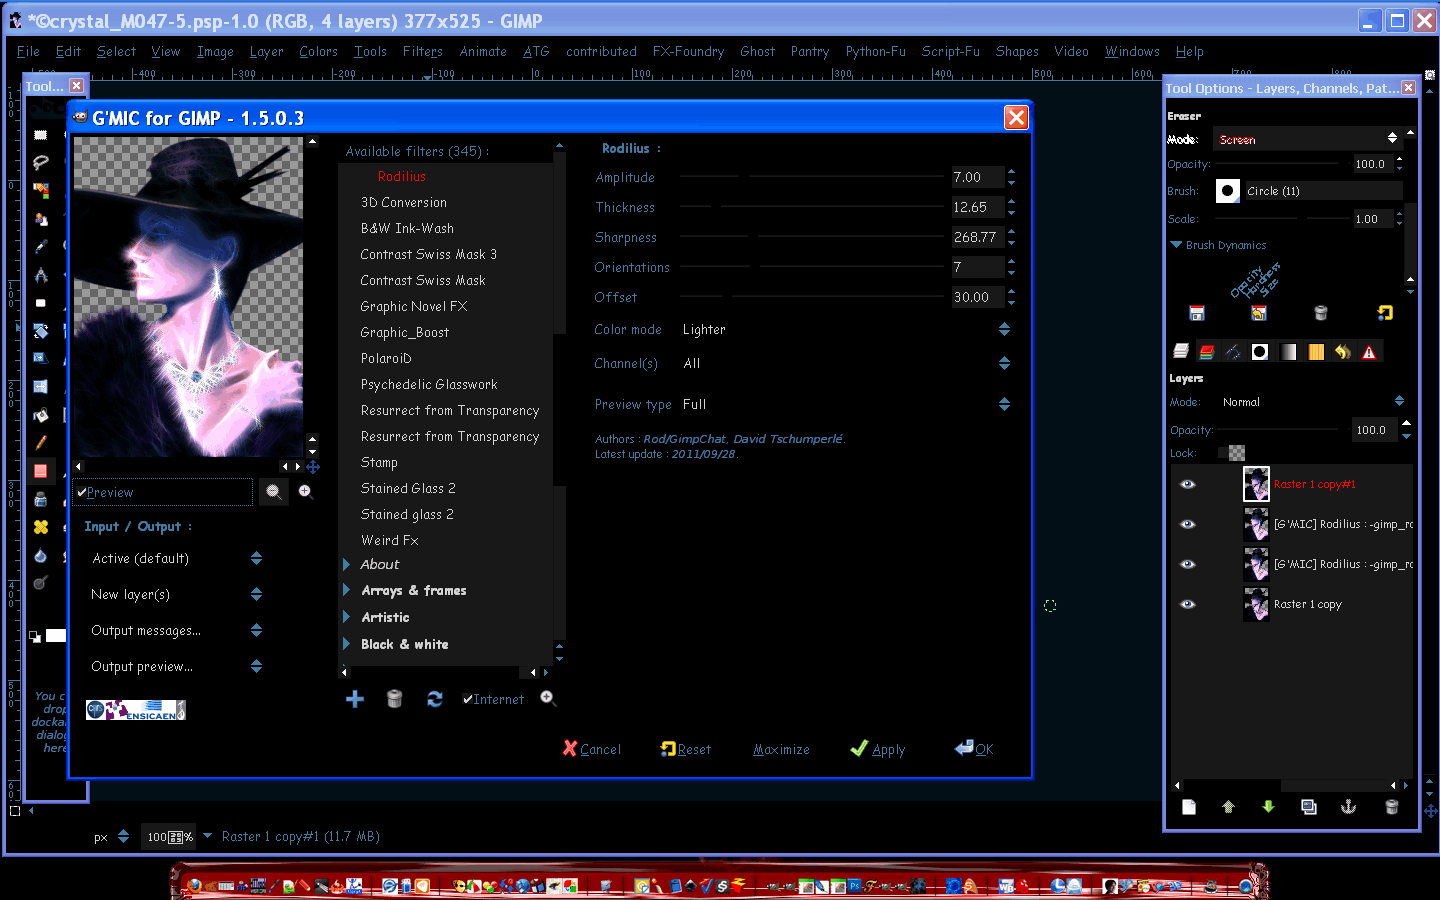Image resolution: width=1440 pixels, height=900 pixels.
Task: Click the Maximize button in G'MIC
Action: (x=781, y=749)
